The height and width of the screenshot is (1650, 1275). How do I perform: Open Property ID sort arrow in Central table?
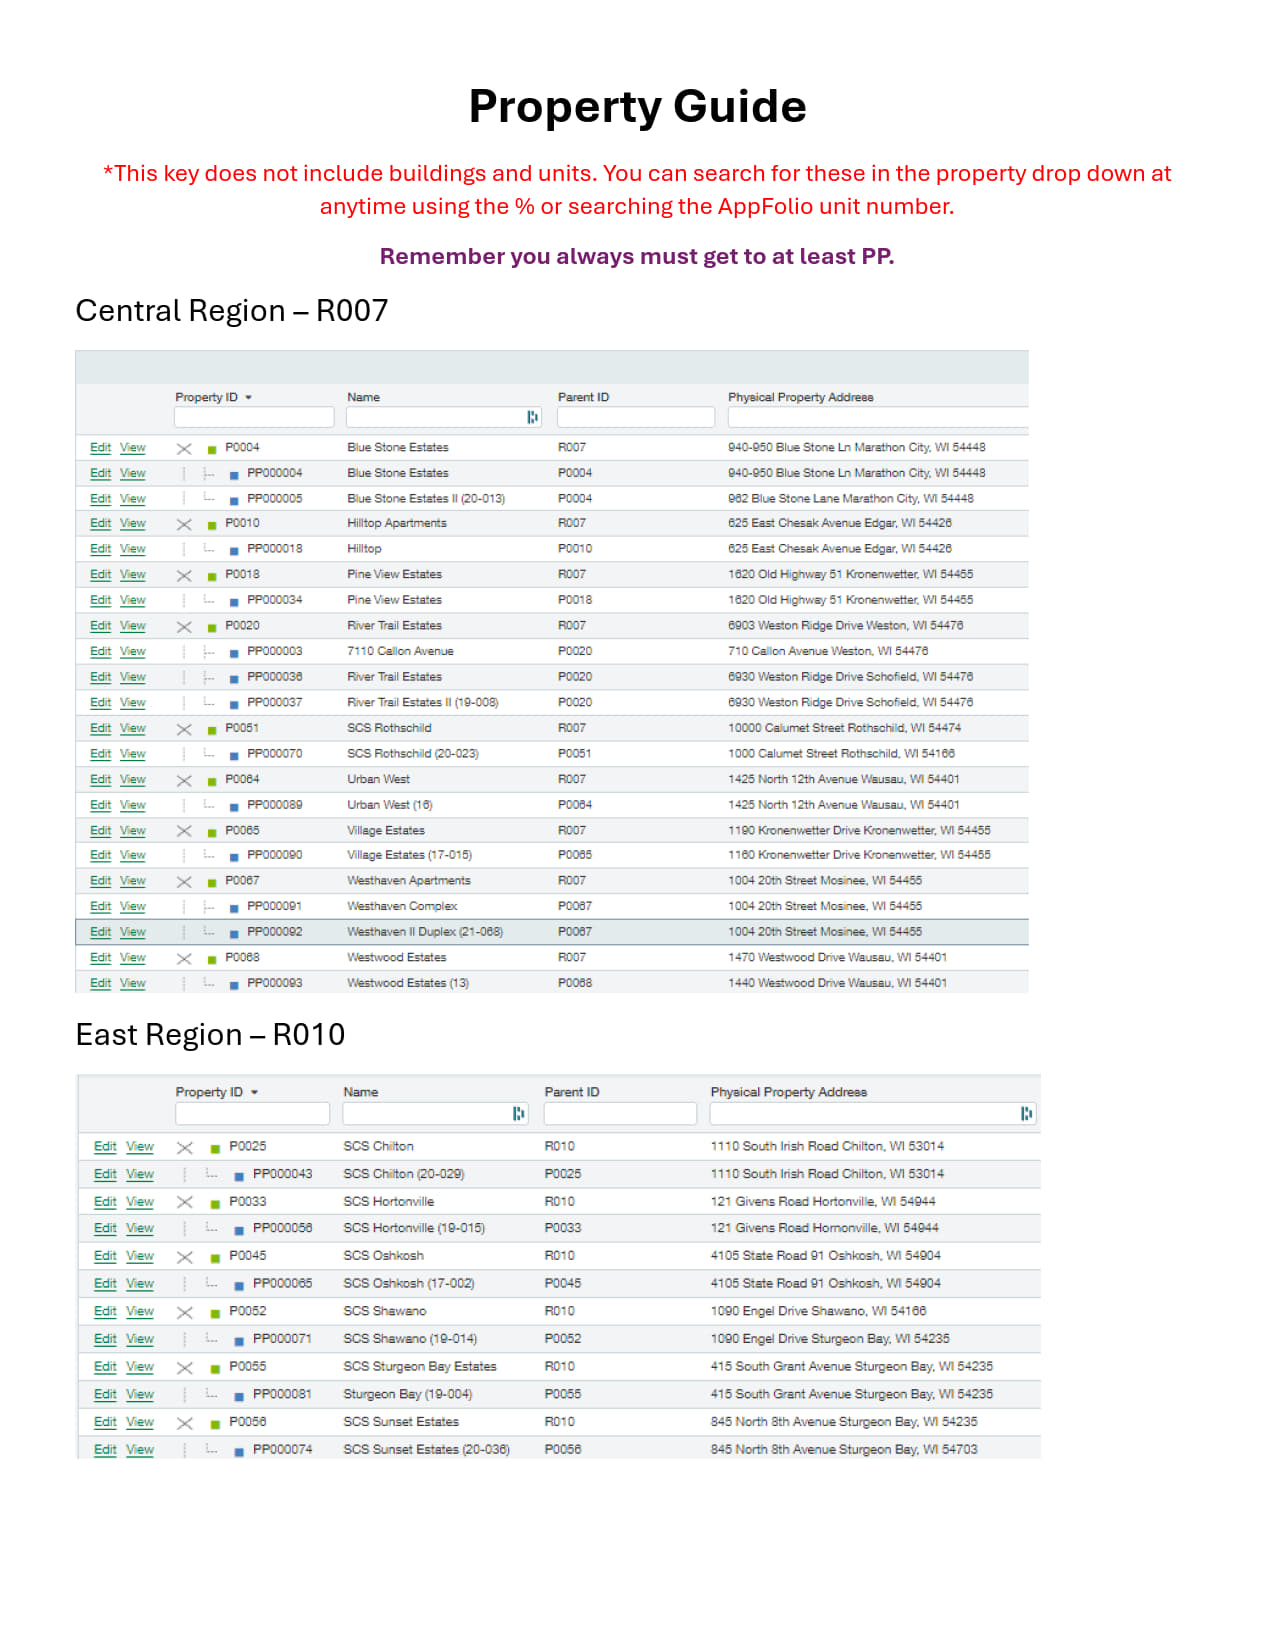click(x=249, y=398)
